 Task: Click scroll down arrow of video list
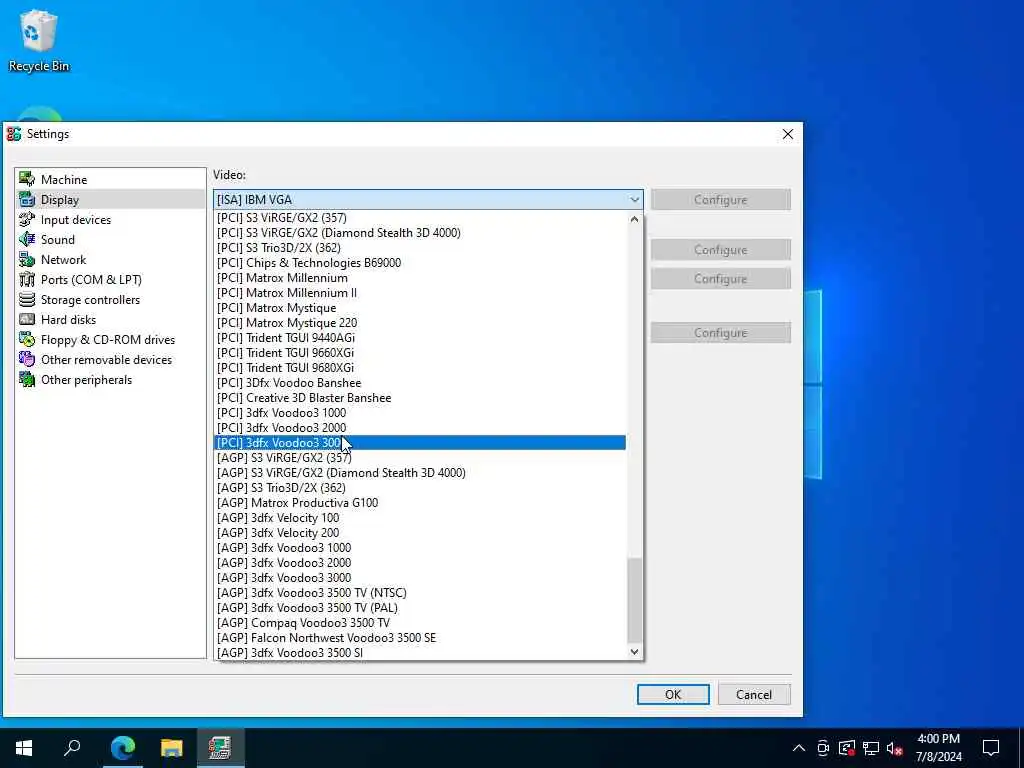pos(634,651)
